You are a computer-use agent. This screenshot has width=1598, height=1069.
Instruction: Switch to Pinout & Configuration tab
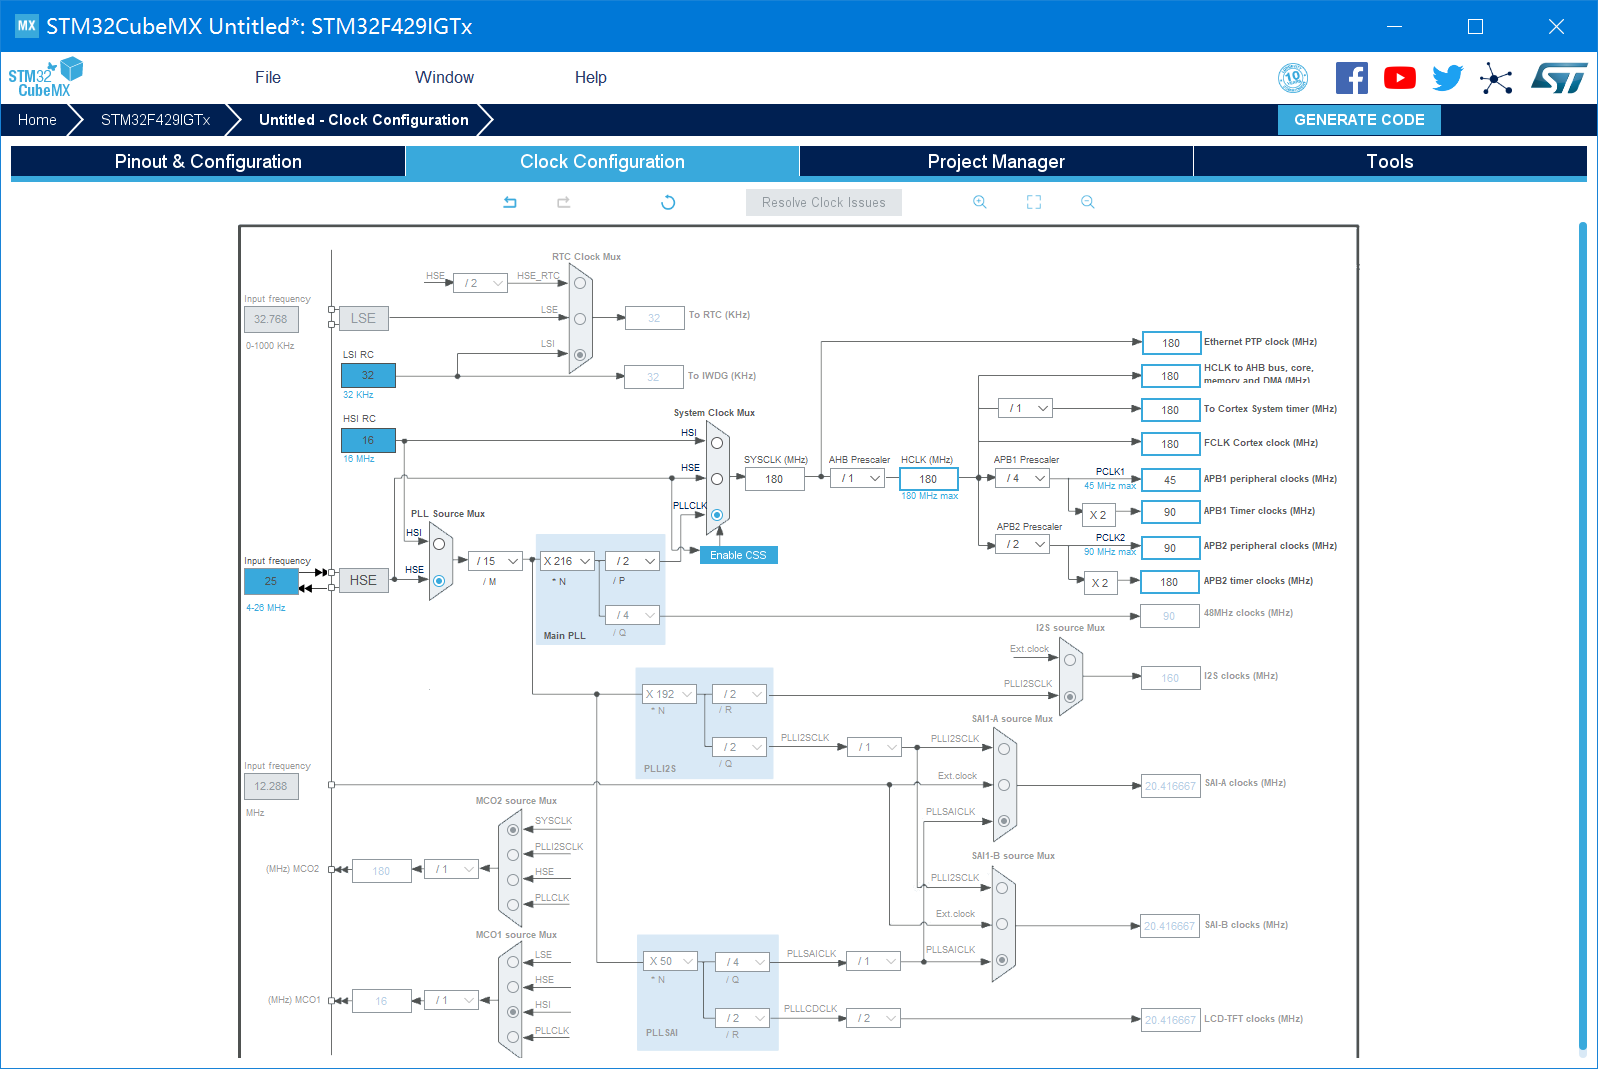coord(208,161)
